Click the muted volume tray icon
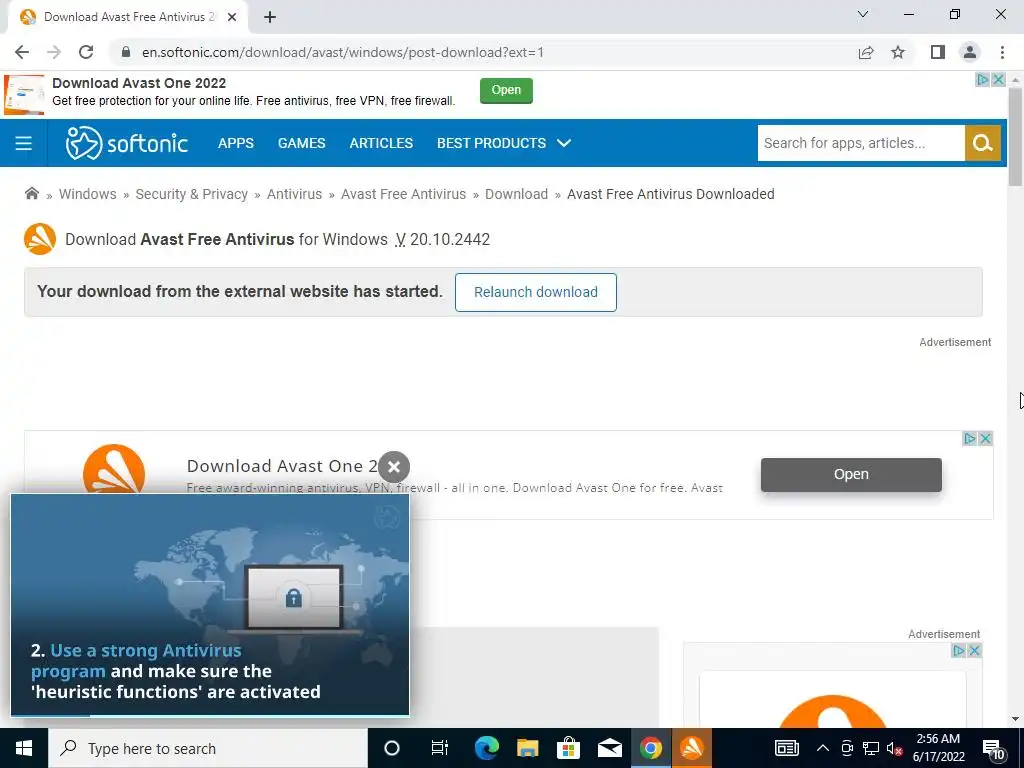This screenshot has width=1024, height=768. click(x=895, y=748)
